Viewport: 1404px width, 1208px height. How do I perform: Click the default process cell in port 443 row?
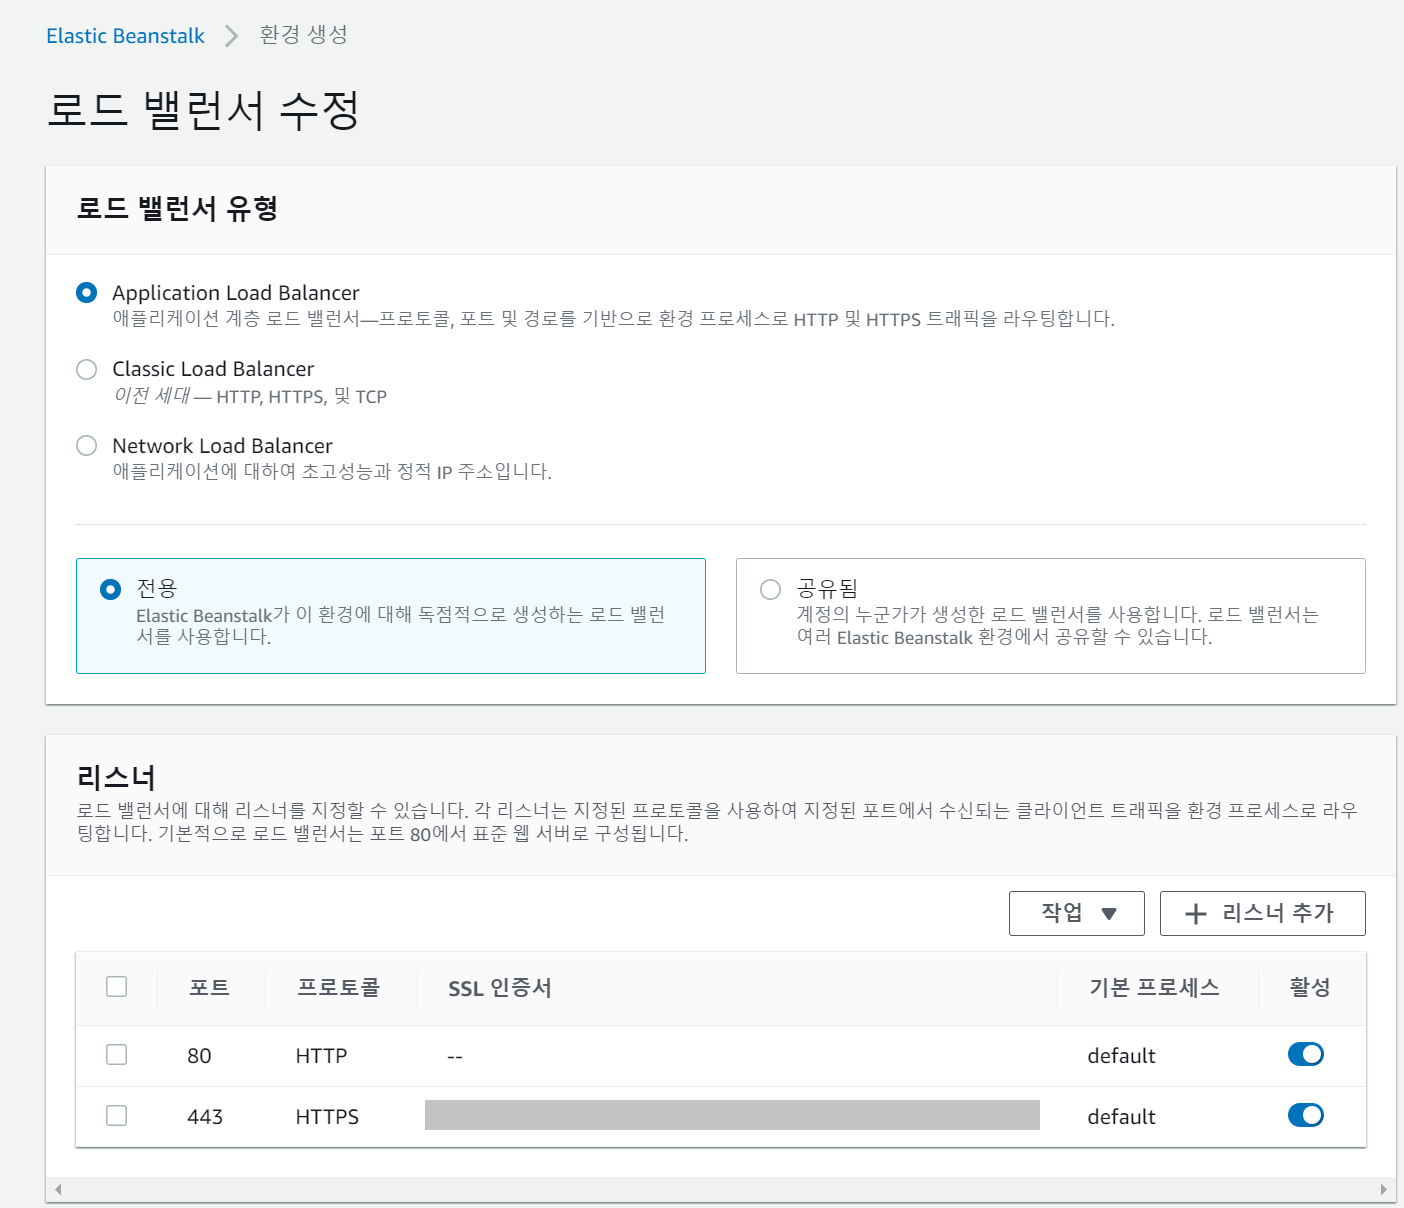(1121, 1117)
